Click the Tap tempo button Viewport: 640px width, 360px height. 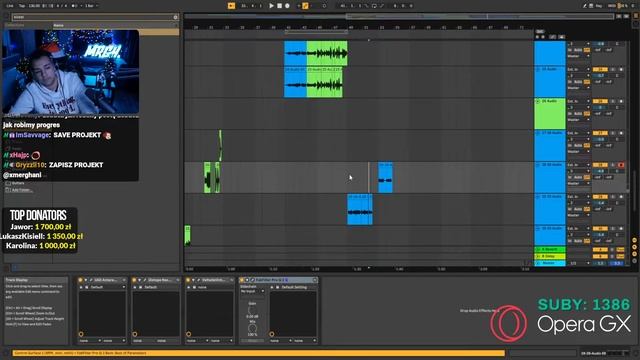22,6
